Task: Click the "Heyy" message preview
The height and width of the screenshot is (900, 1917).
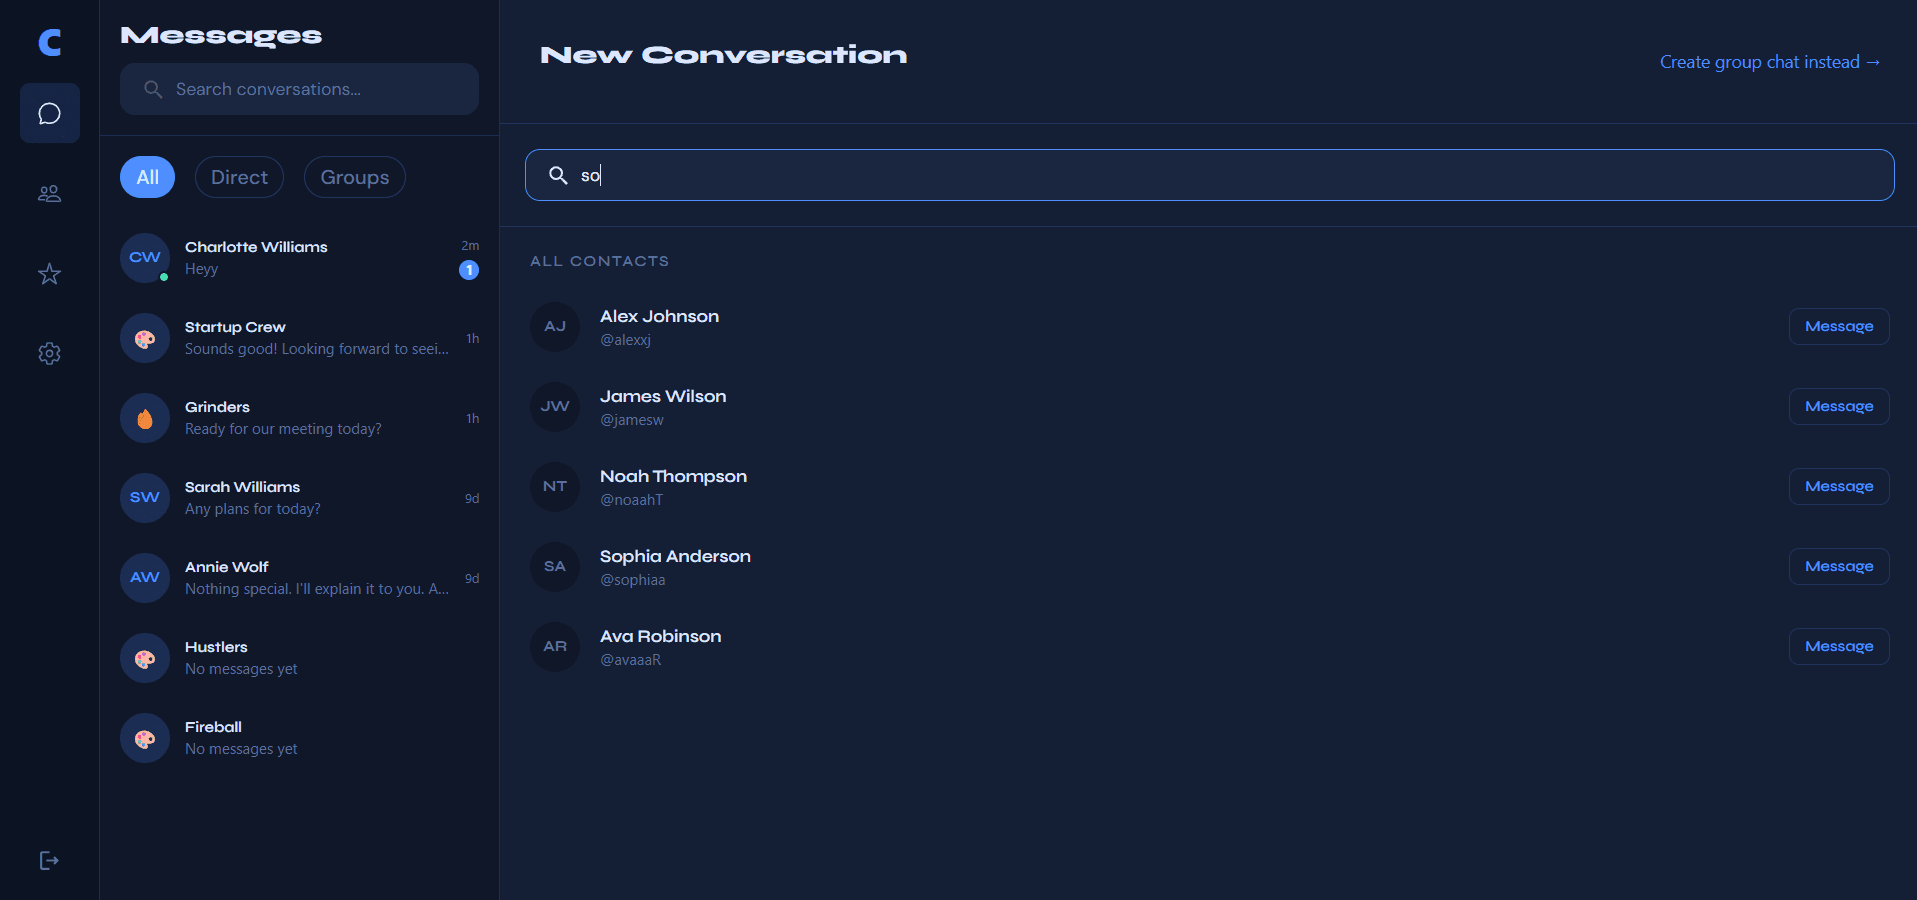Action: [201, 269]
